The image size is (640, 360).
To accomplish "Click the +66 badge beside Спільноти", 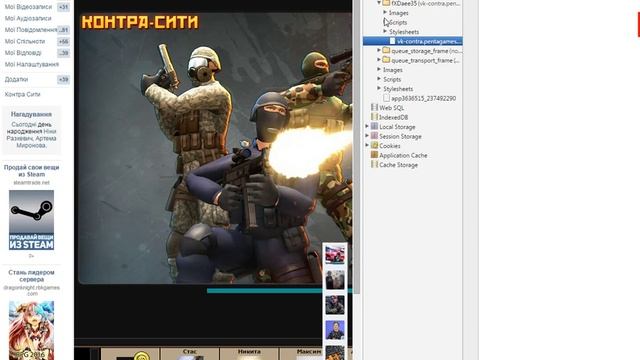I will pyautogui.click(x=63, y=41).
